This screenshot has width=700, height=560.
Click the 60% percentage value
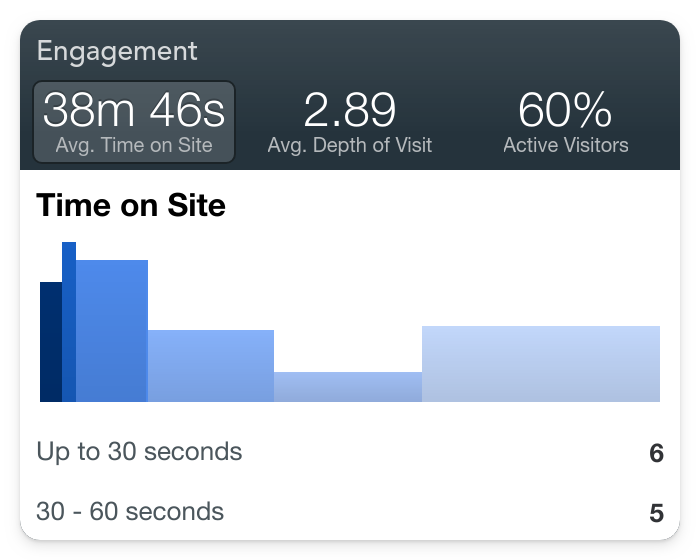tap(565, 109)
